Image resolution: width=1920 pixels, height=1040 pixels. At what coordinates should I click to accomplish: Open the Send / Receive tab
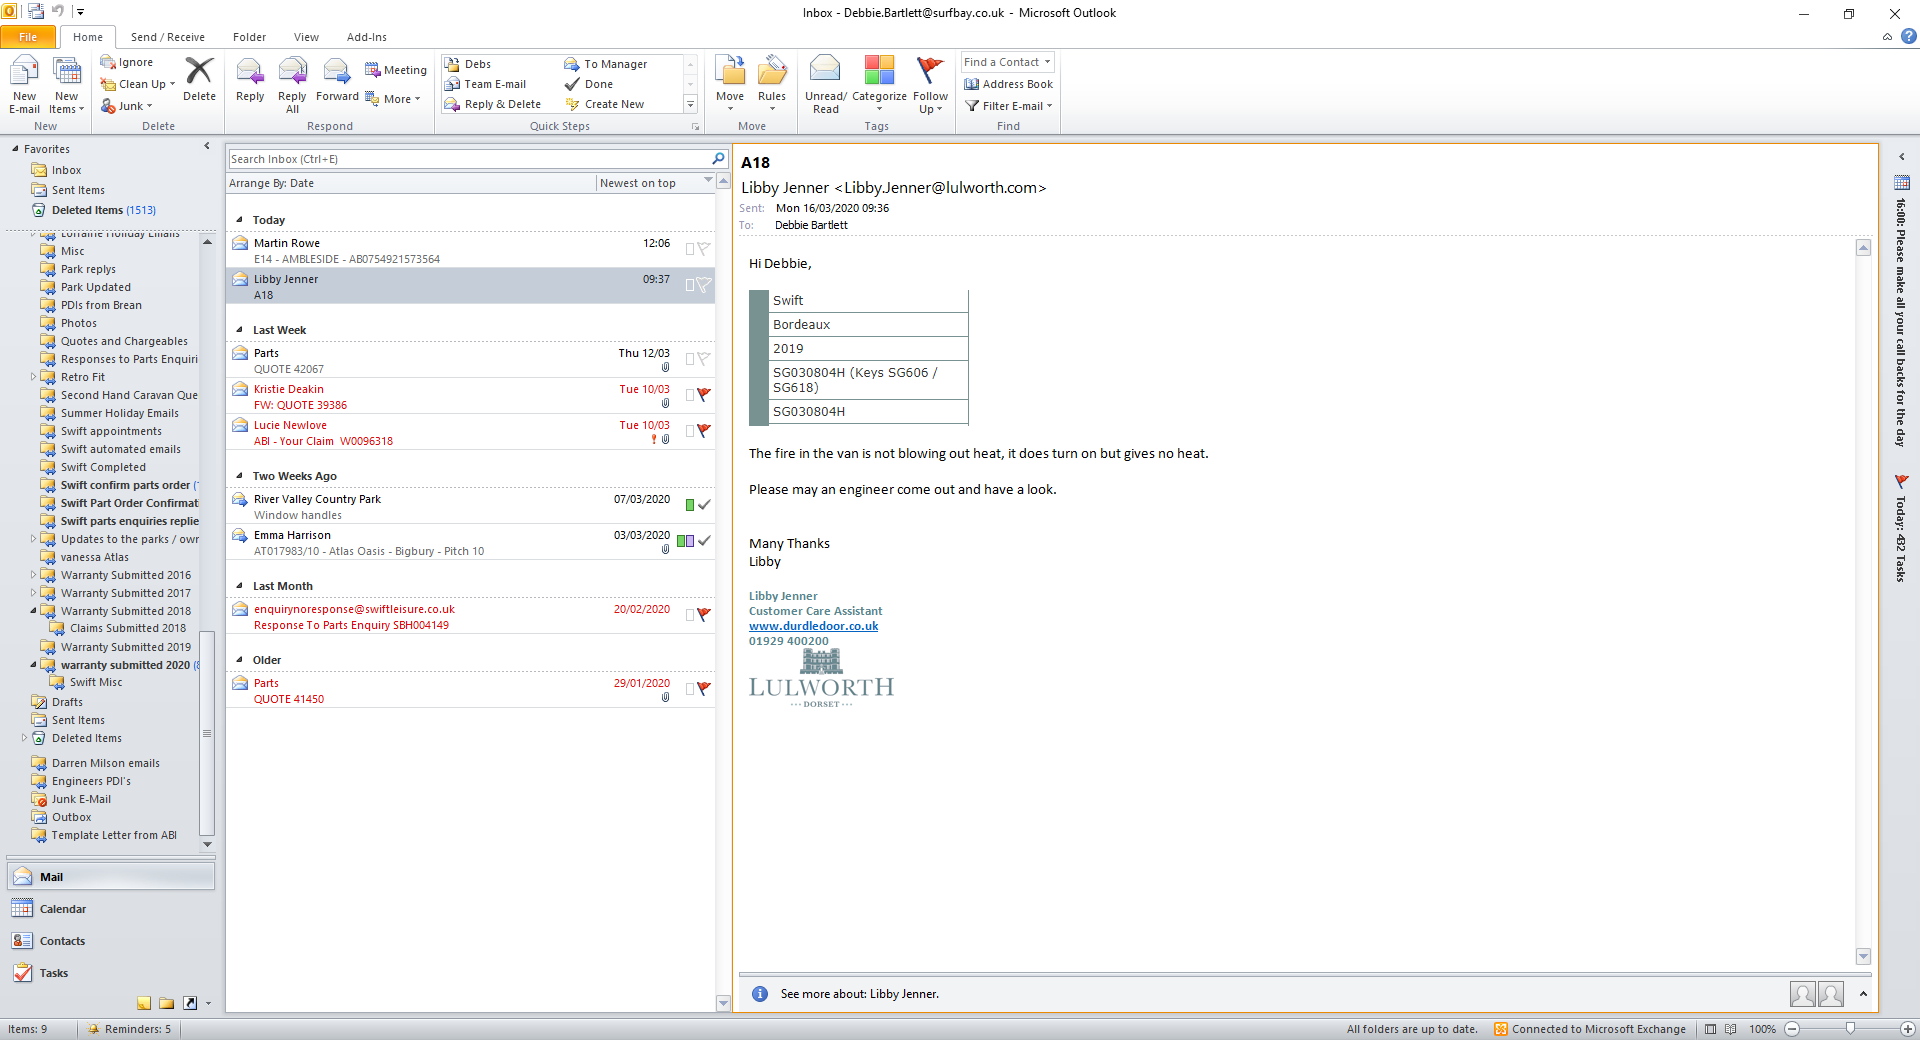[167, 37]
